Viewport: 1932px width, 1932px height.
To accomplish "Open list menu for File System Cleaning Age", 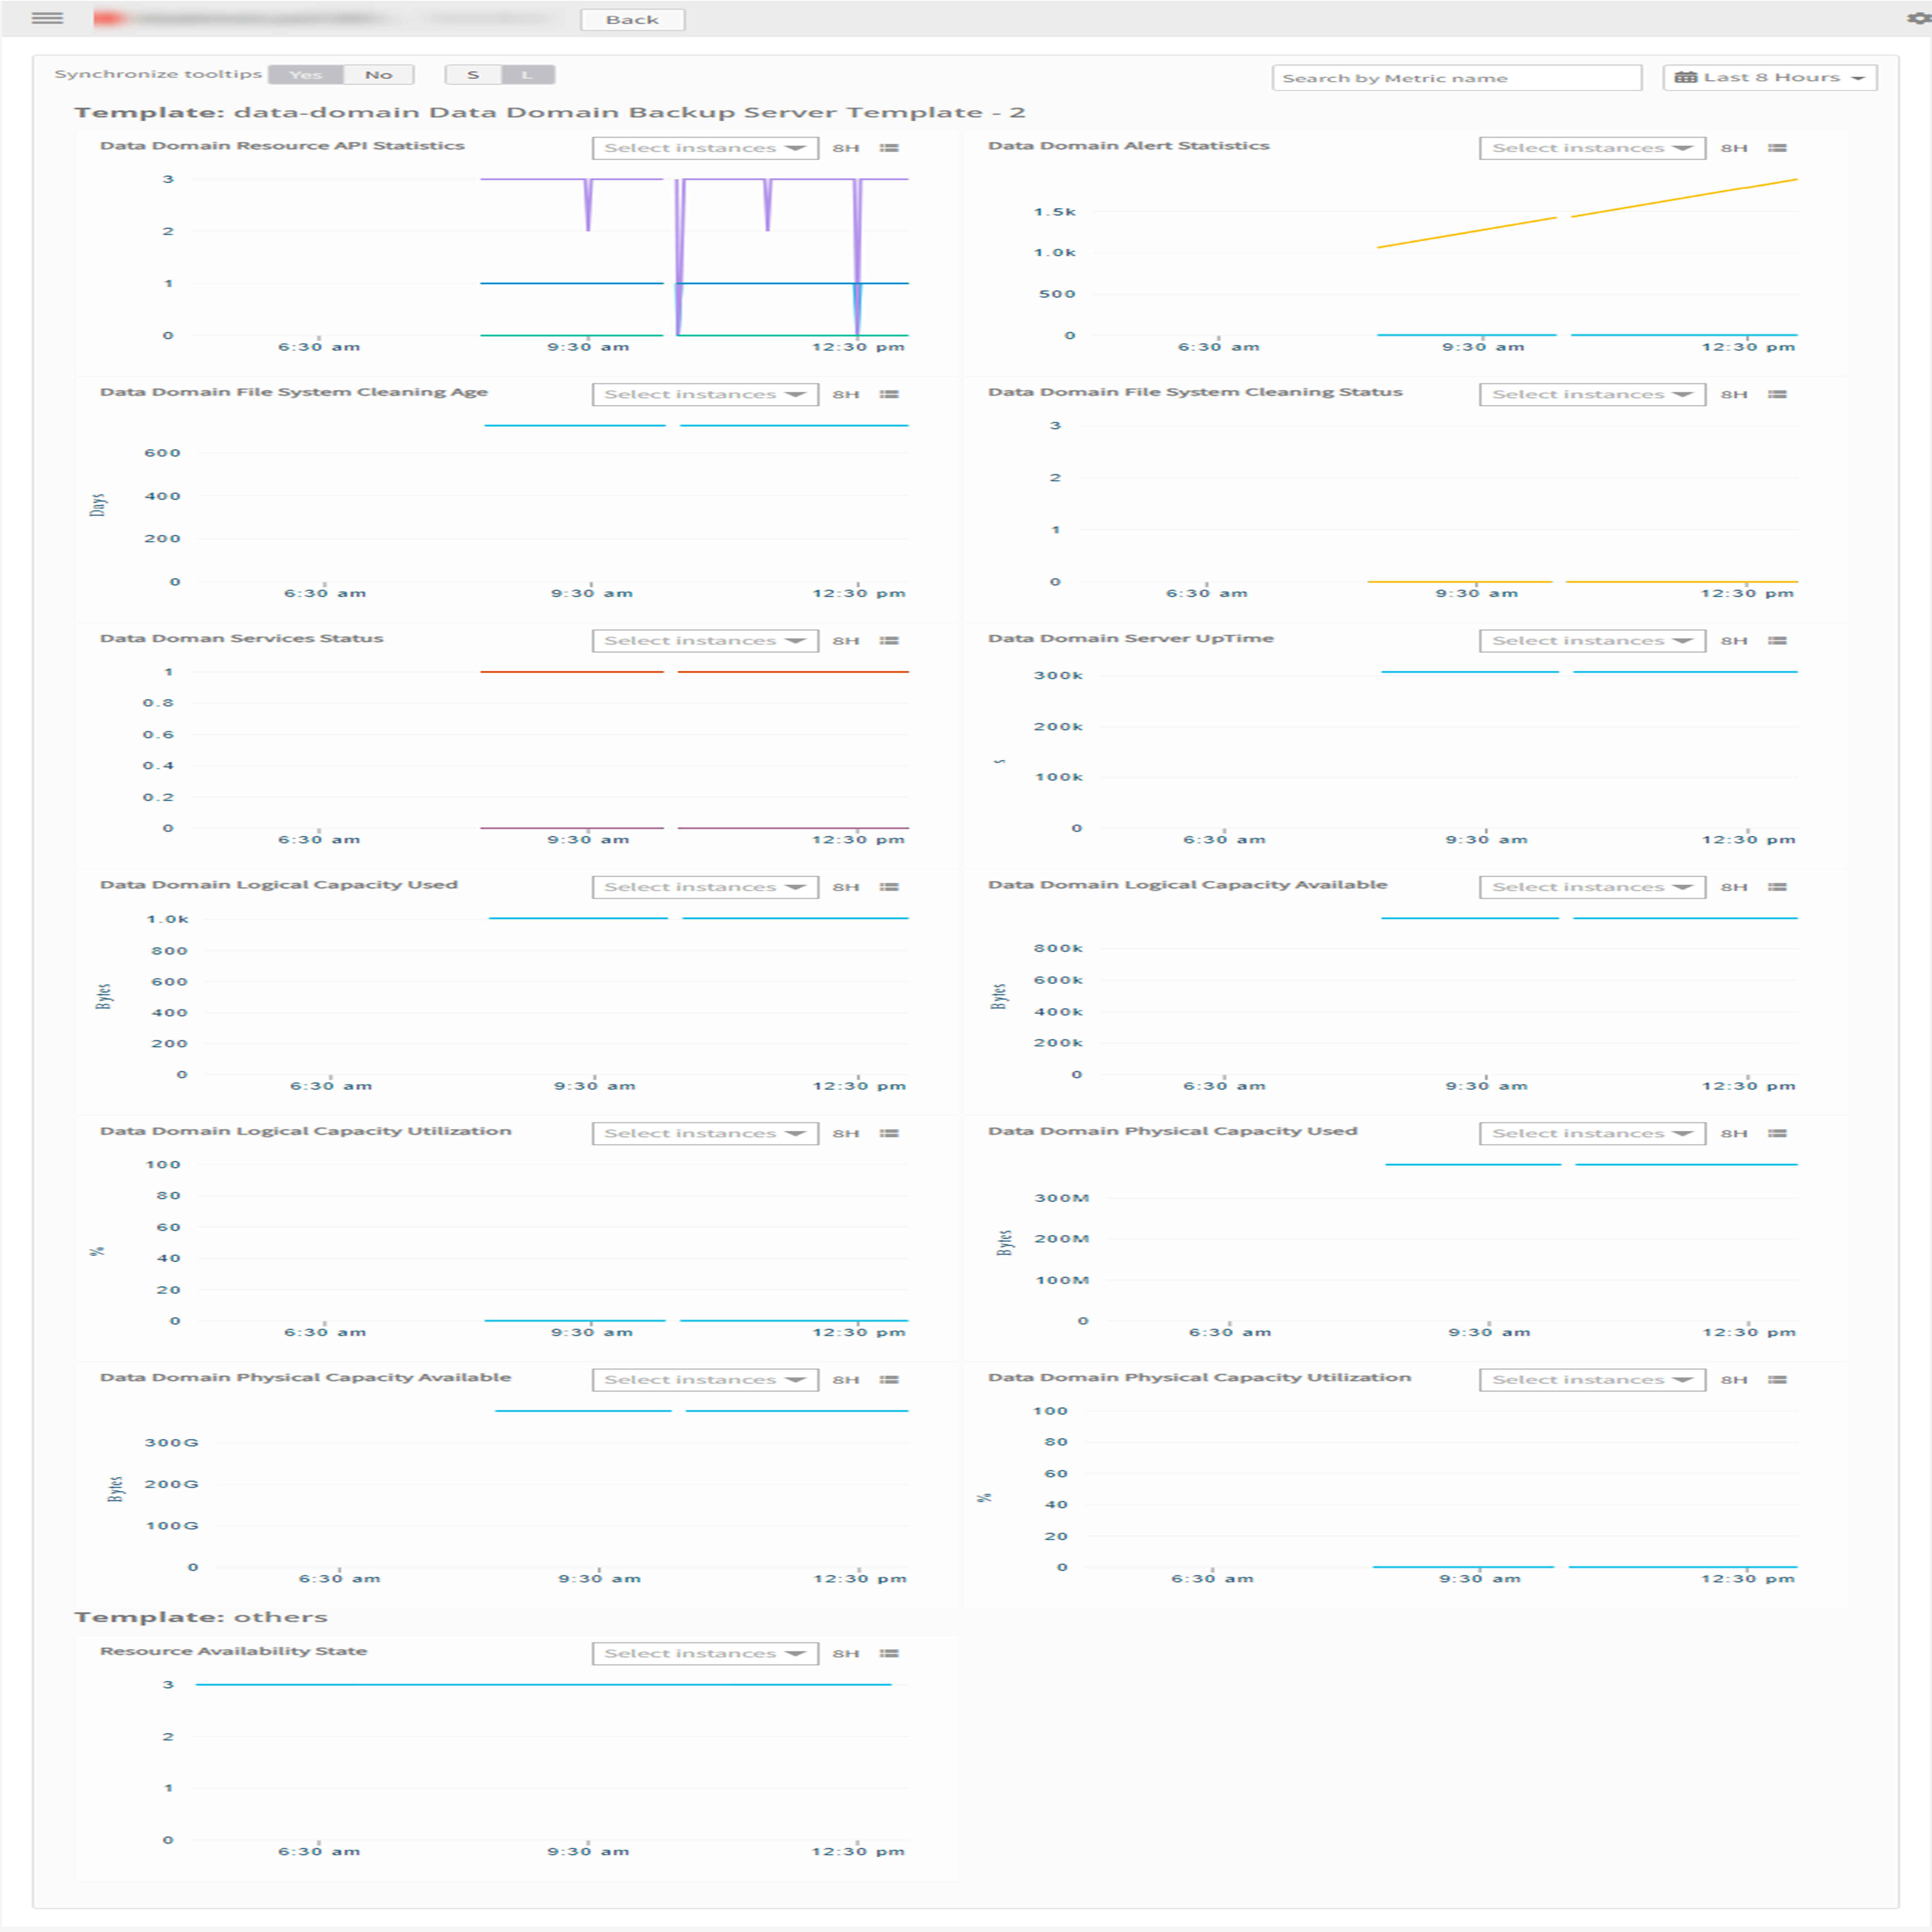I will (889, 394).
